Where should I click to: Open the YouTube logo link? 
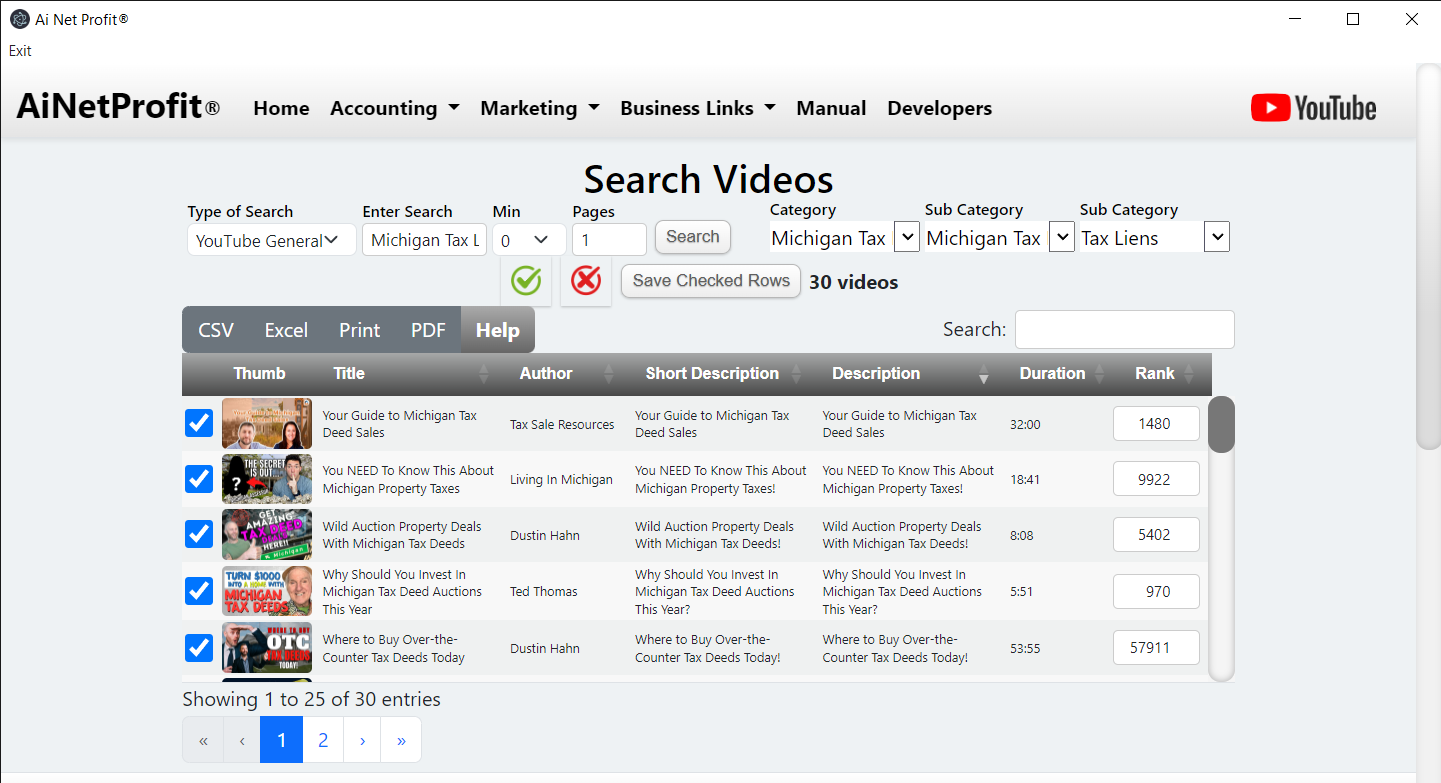(1313, 108)
